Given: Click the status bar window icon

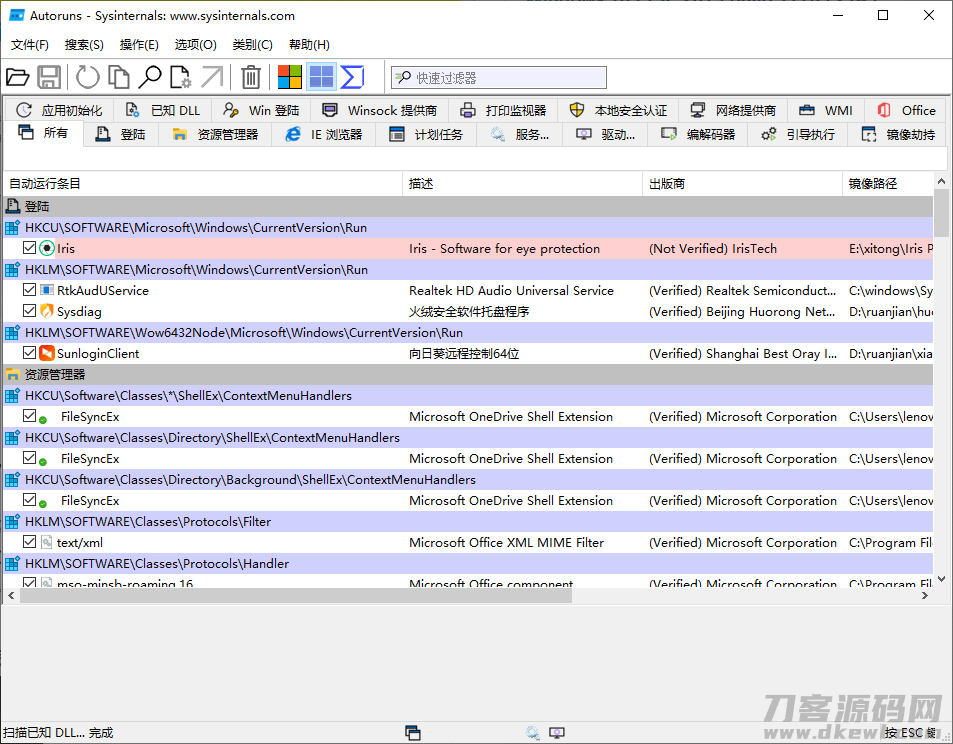Looking at the screenshot, I should click(413, 733).
